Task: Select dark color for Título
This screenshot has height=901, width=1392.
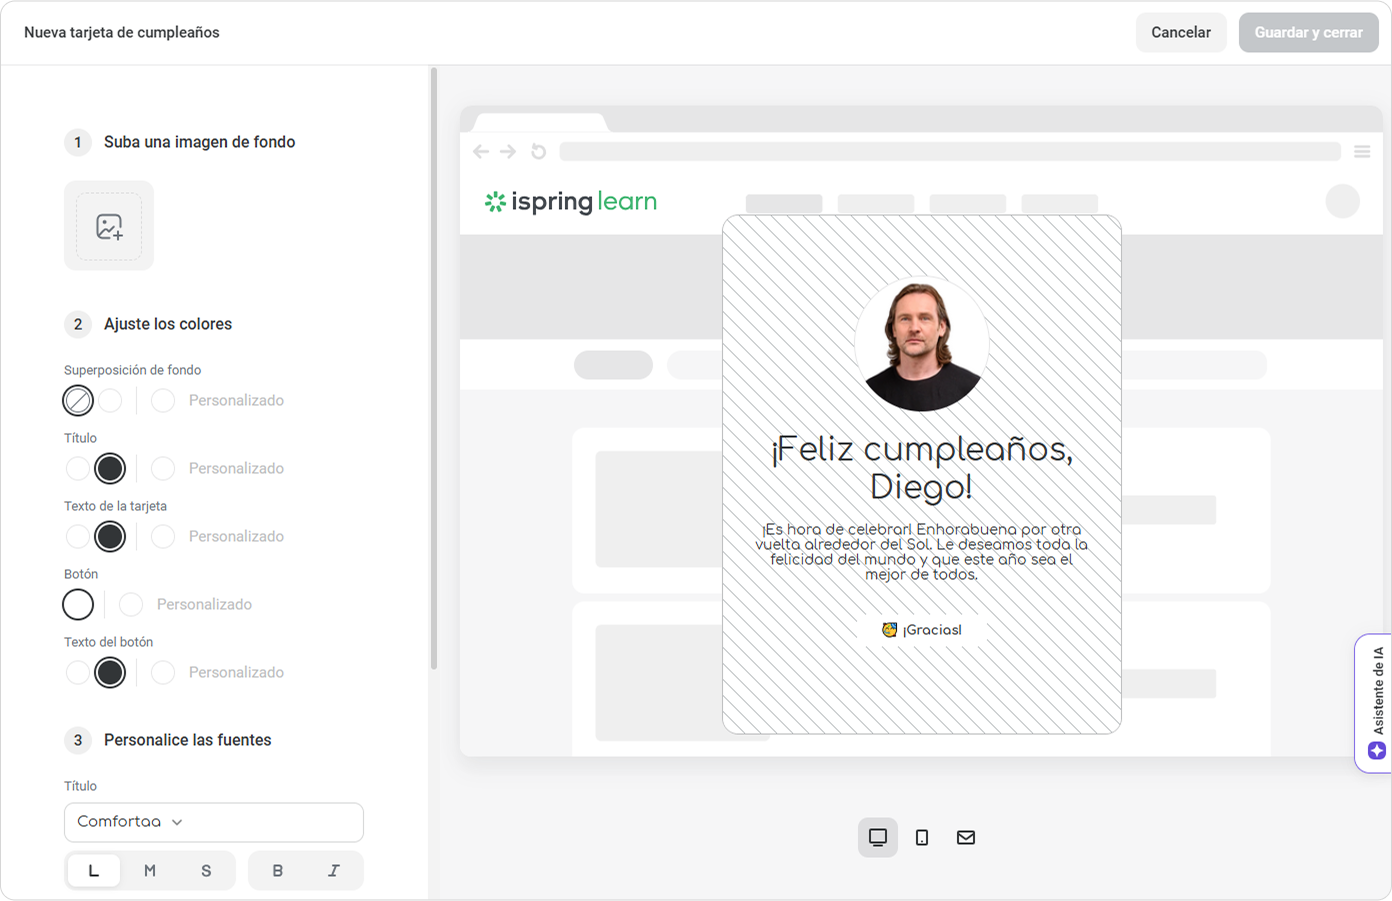Action: coord(110,468)
